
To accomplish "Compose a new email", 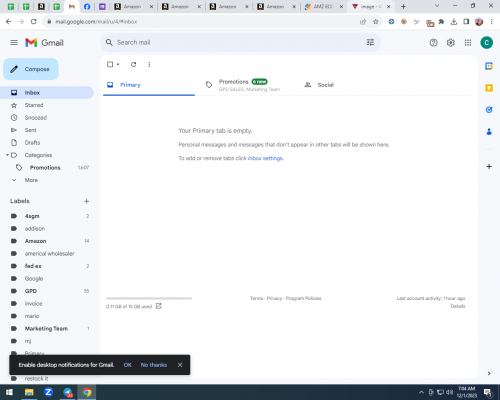I will pos(31,69).
